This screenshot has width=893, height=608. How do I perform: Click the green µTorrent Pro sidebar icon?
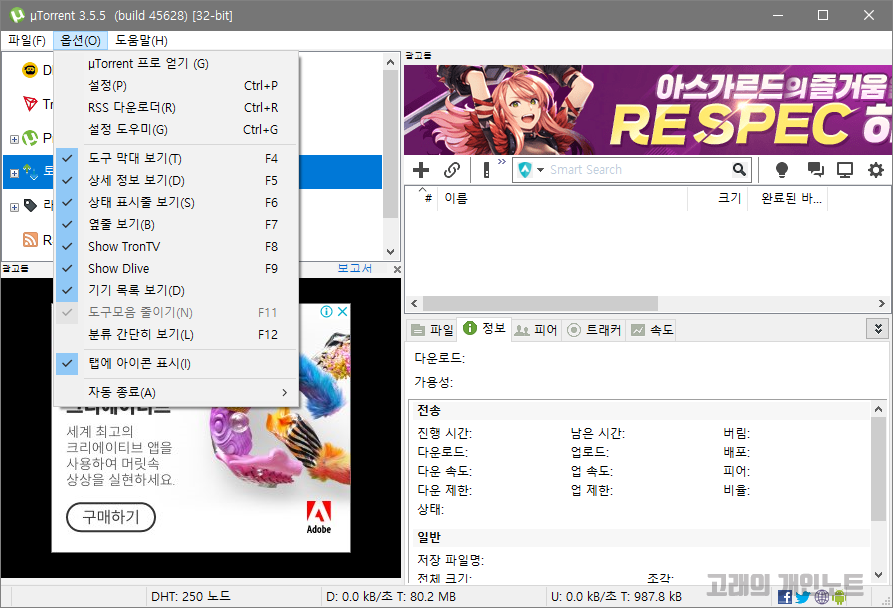coord(30,138)
